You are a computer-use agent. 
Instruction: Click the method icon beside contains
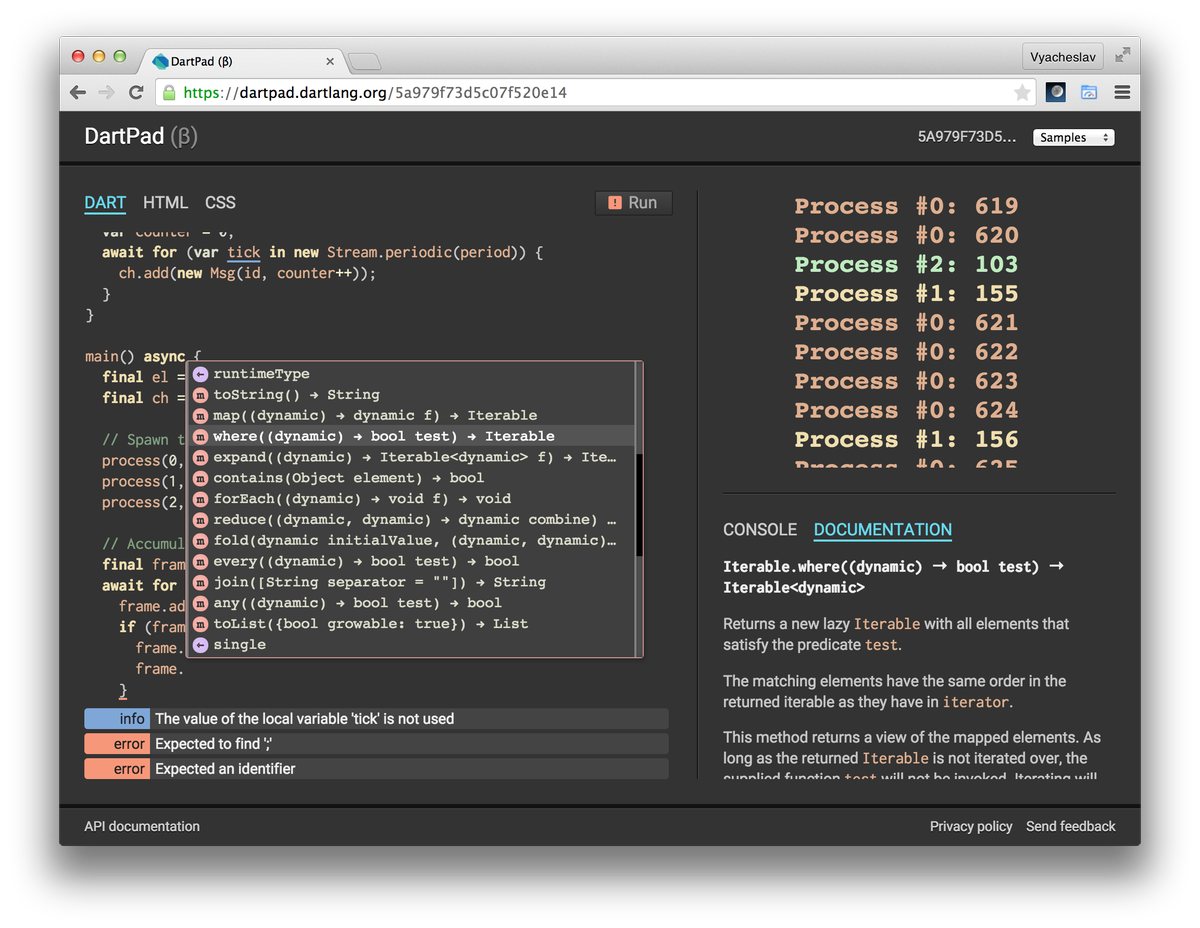point(200,478)
